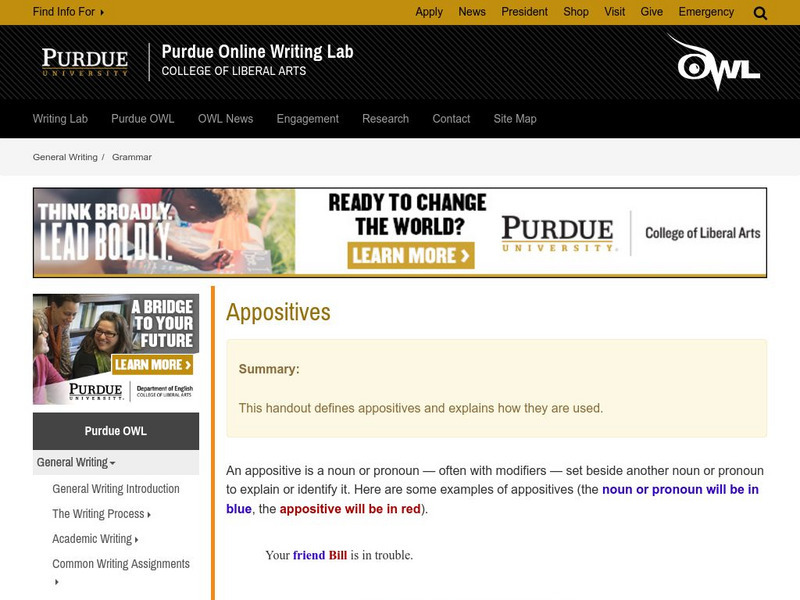Screen dimensions: 800x600
Task: Click the Purdue University logo in the header
Action: [x=84, y=61]
